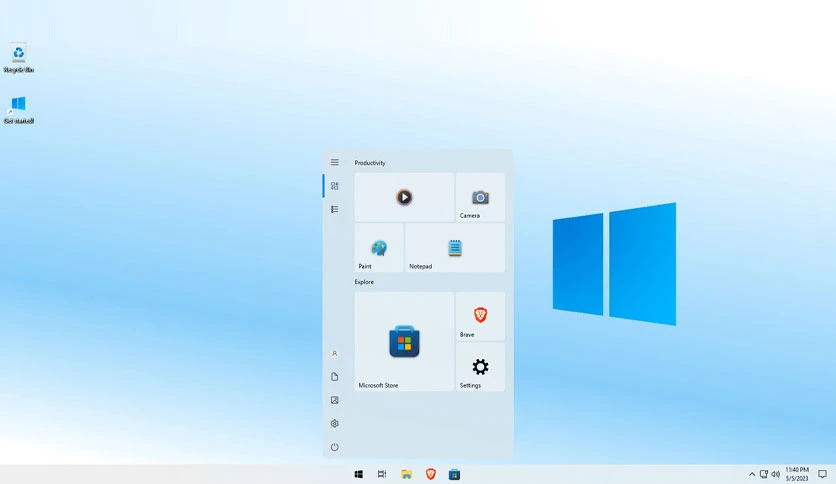Viewport: 836px width, 484px height.
Task: Show hidden icons in system tray
Action: tap(752, 474)
